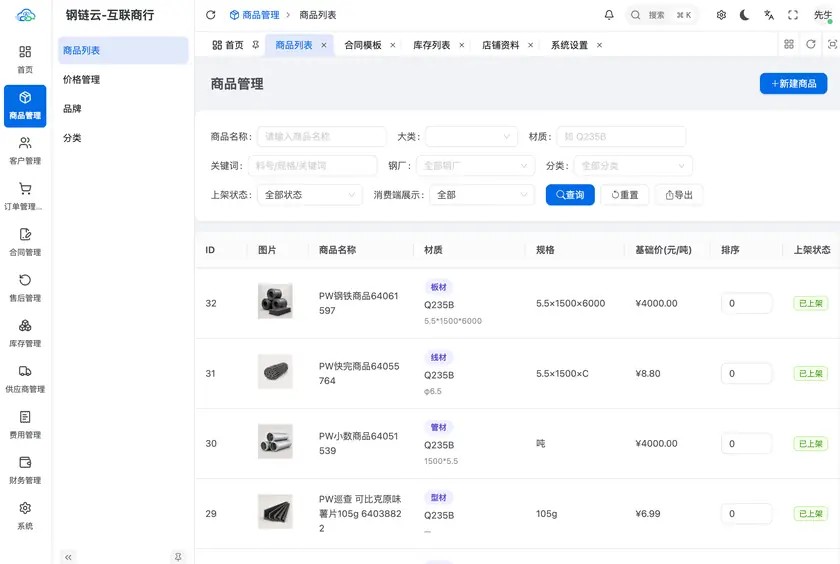
Task: Click the refresh icon beside breadcrumb
Action: (x=211, y=15)
